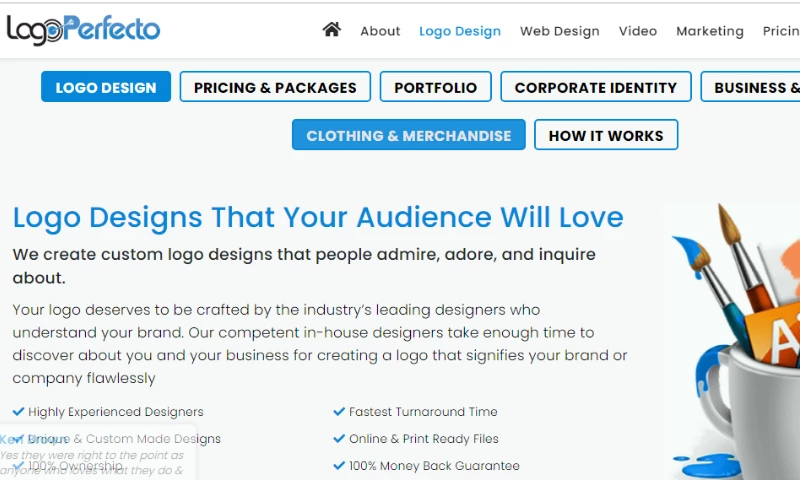Select the LOGO DESIGN tab button
The image size is (800, 480).
pyautogui.click(x=106, y=87)
